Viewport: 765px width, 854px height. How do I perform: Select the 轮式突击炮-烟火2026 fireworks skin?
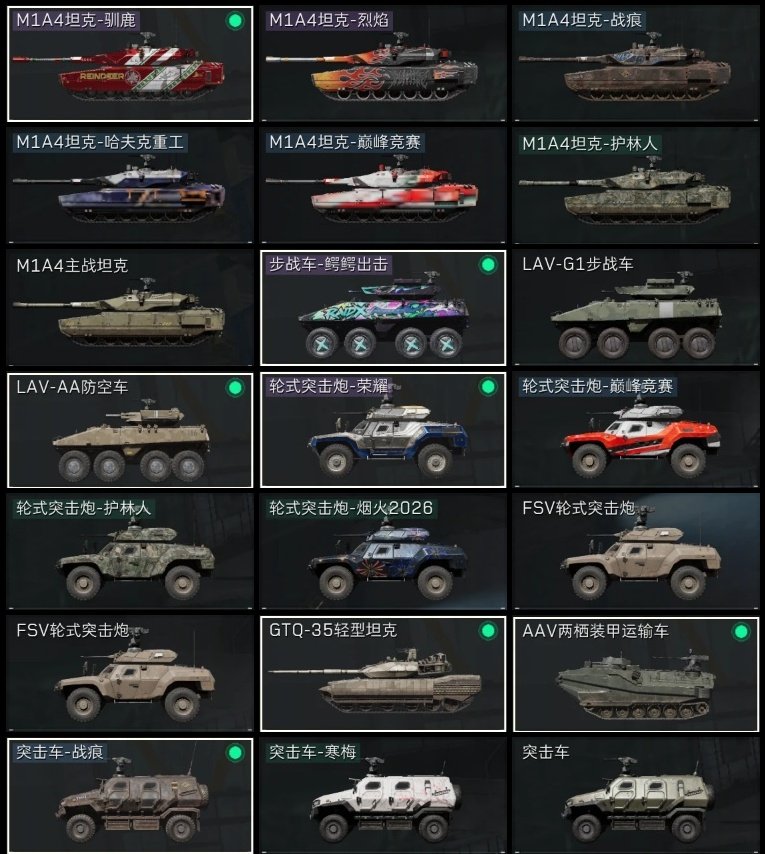383,552
